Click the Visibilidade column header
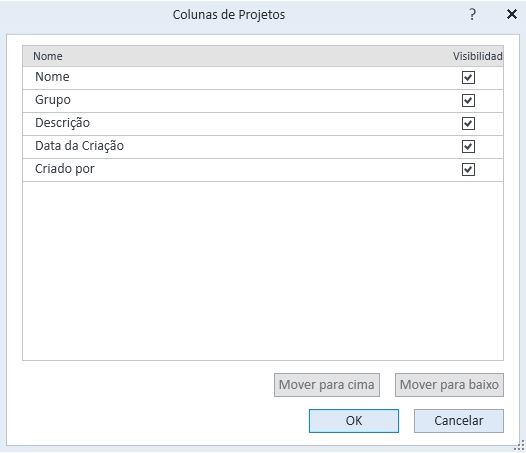The height and width of the screenshot is (453, 526). point(477,56)
